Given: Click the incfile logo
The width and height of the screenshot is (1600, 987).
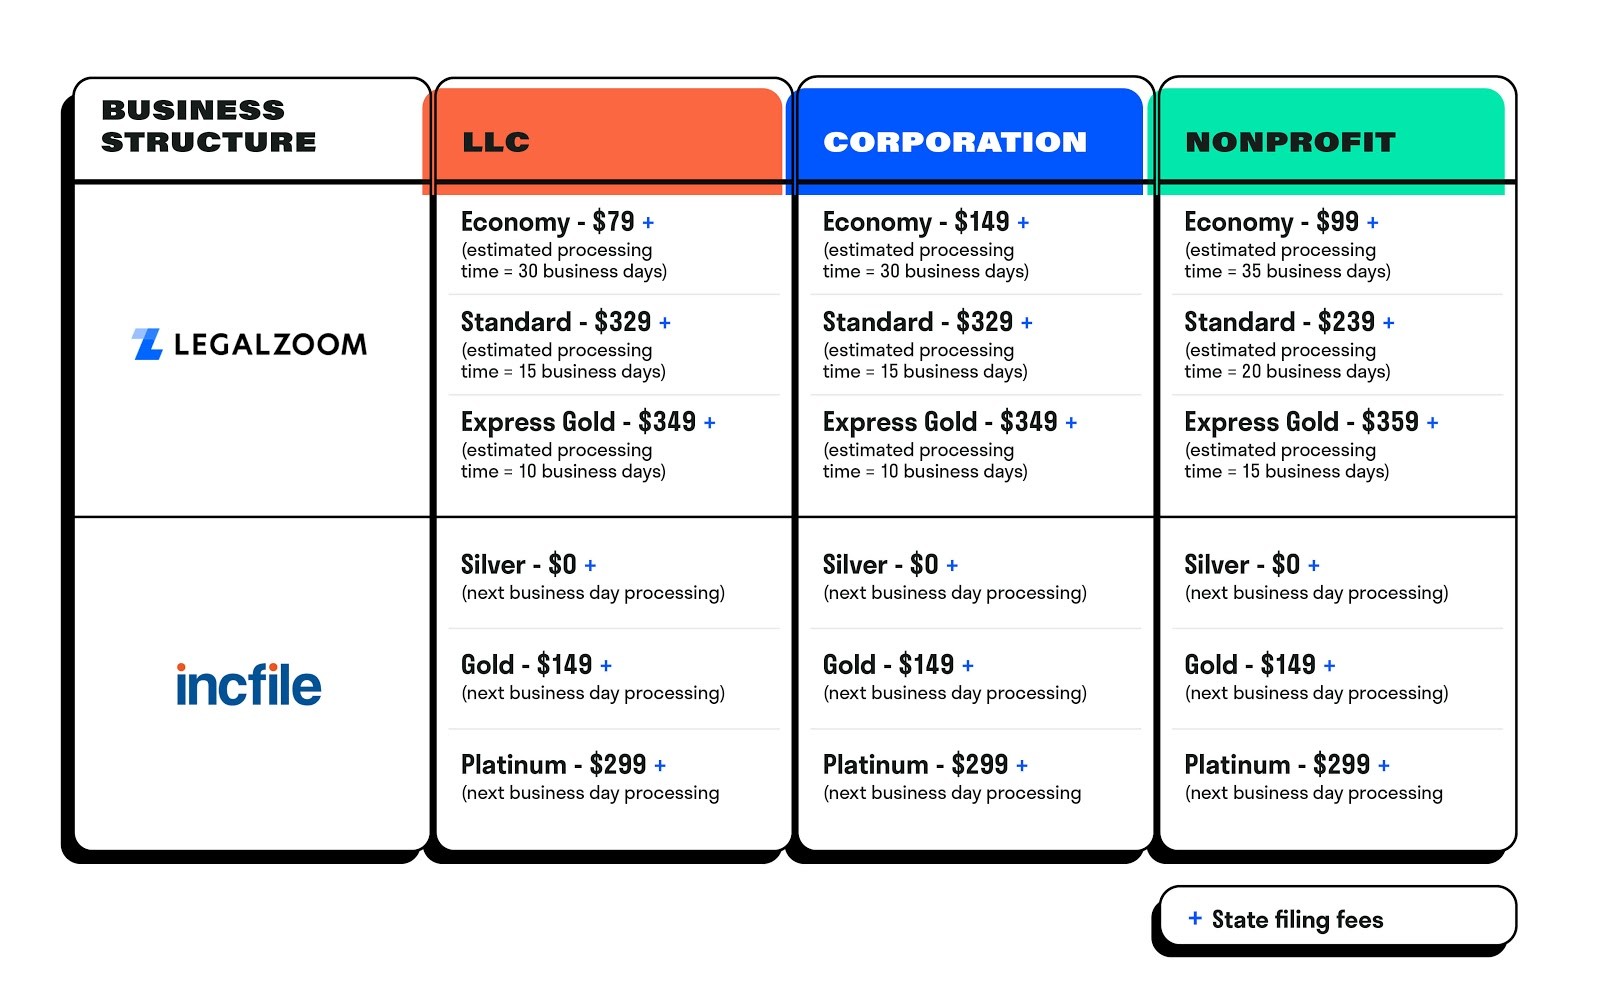Looking at the screenshot, I should (249, 685).
